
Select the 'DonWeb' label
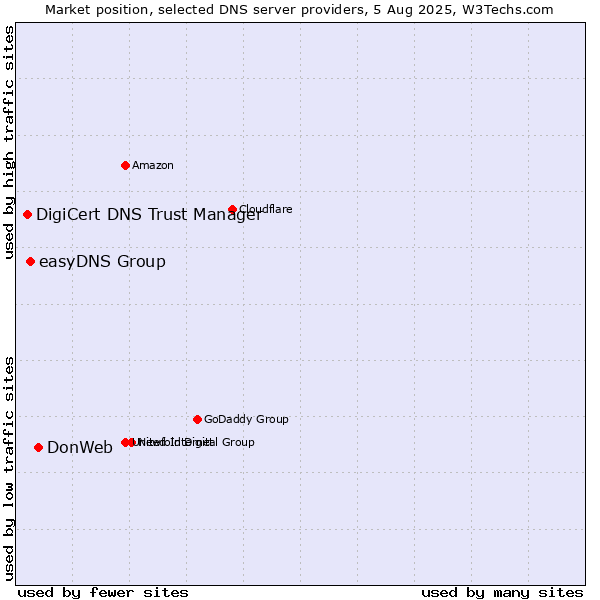pyautogui.click(x=80, y=447)
